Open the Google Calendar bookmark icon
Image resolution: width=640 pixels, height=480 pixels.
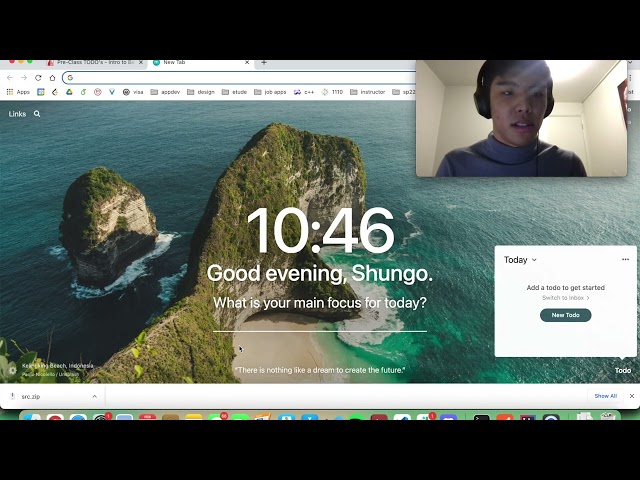click(40, 92)
